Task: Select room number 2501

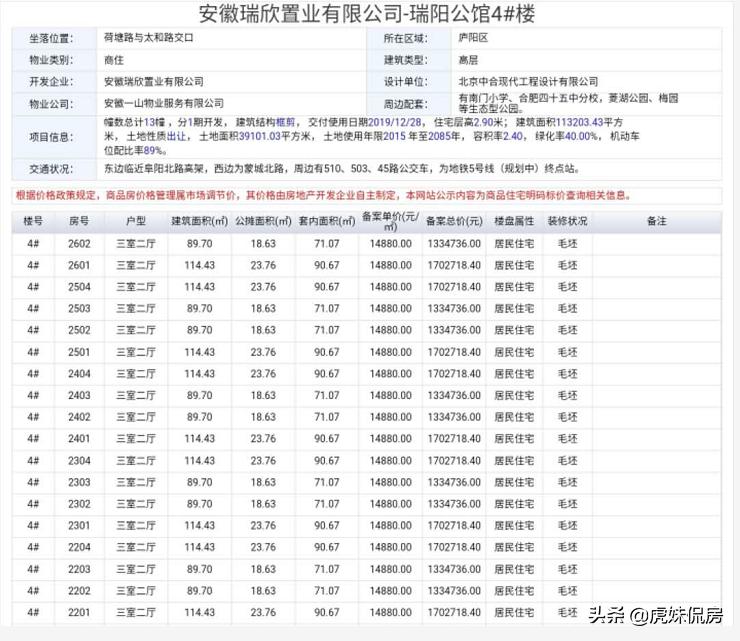Action: pos(79,352)
